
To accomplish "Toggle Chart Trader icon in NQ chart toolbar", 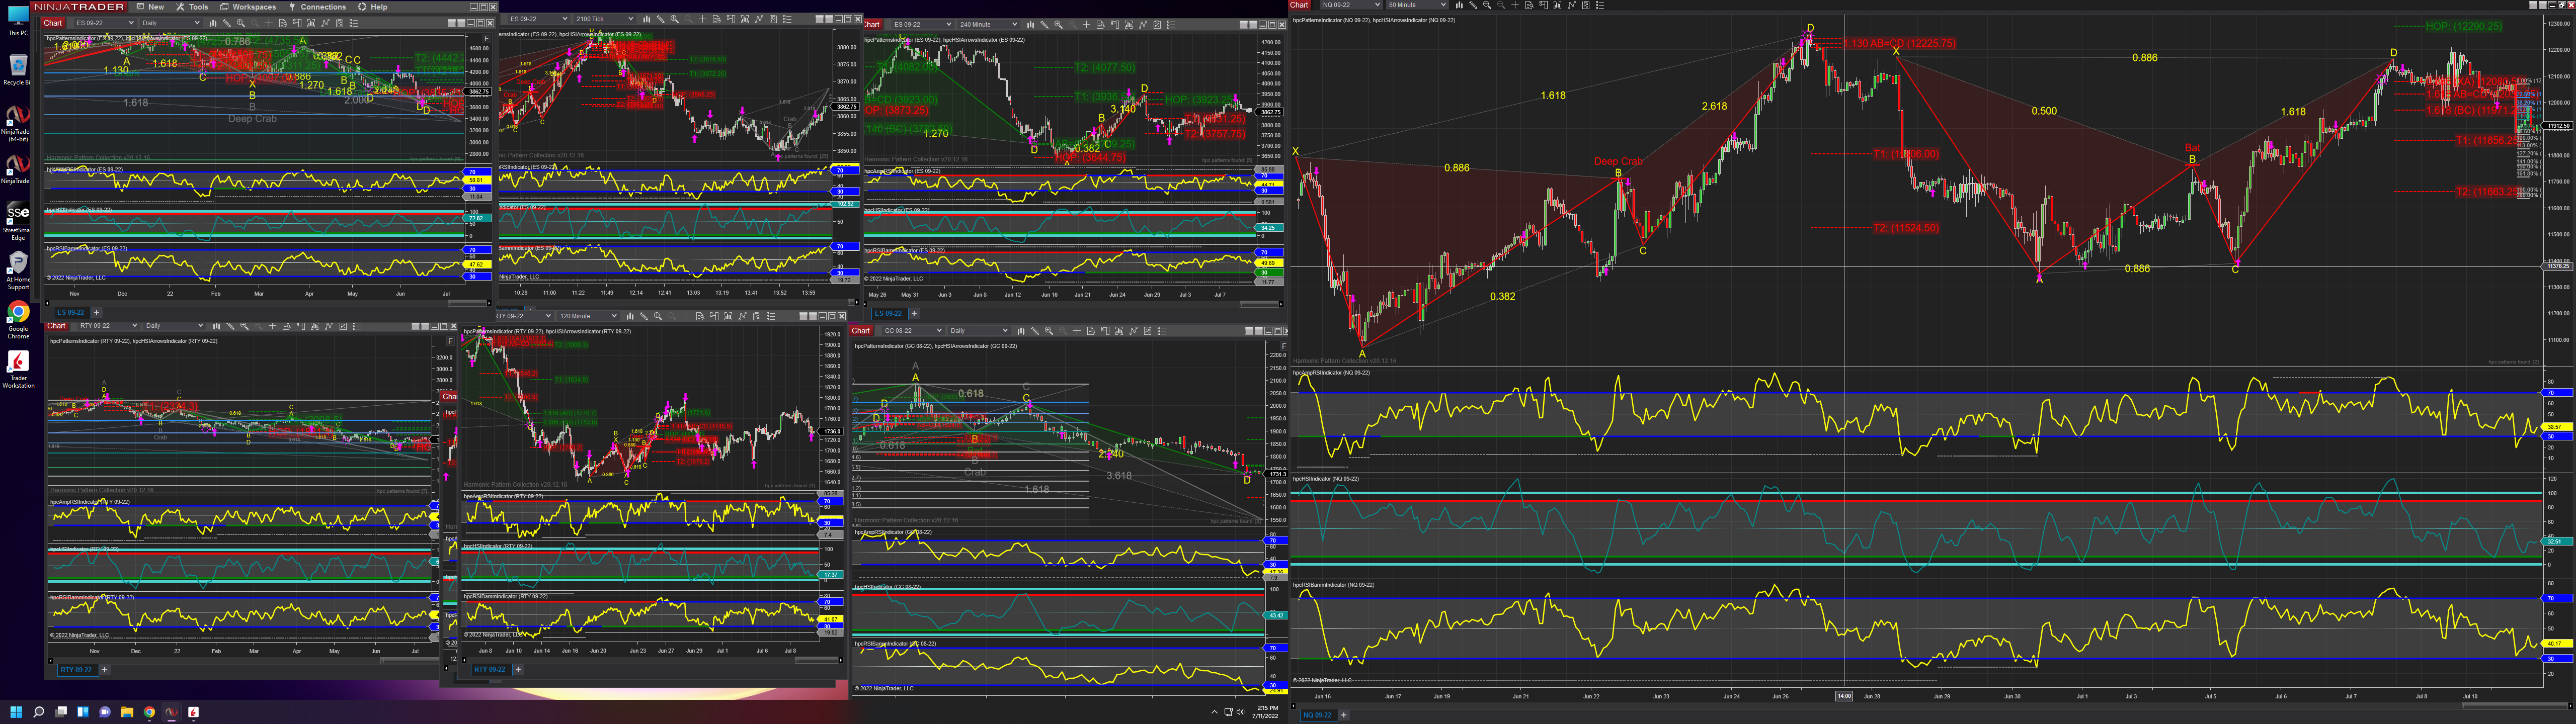I will point(1544,5).
